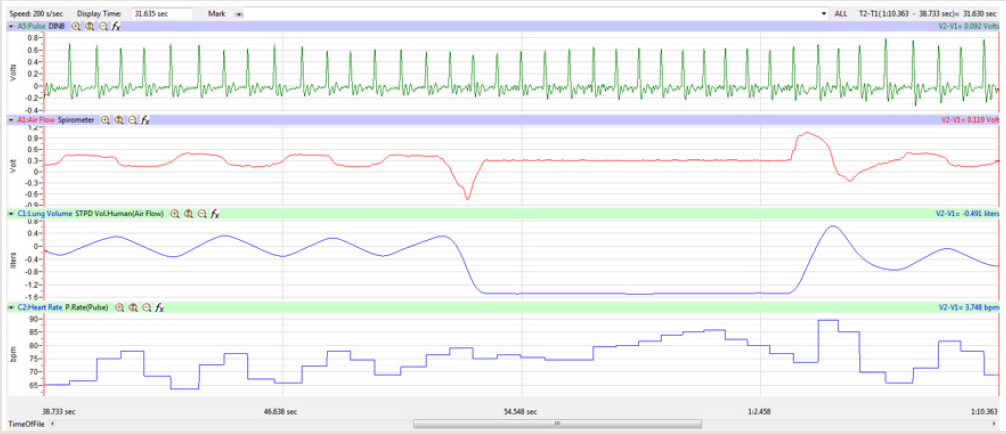
Task: Zoom in on the Heart Rate channel
Action: click(x=119, y=307)
